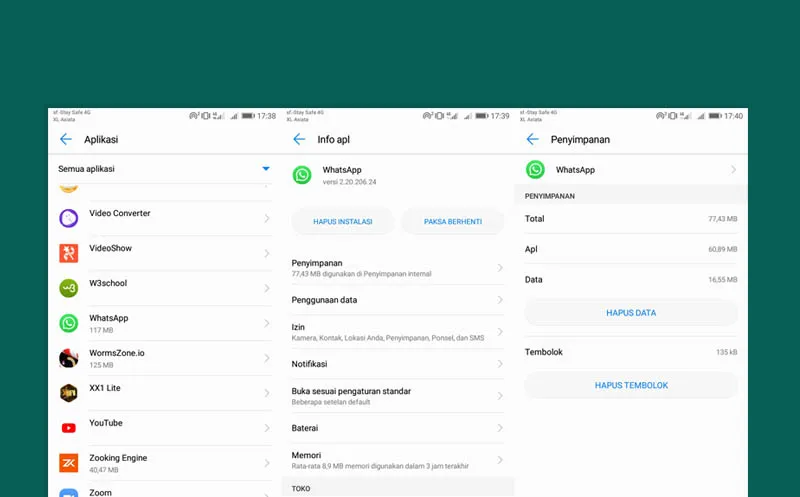Tap the back arrow beside Penyimpanan
The width and height of the screenshot is (800, 497).
click(x=532, y=140)
